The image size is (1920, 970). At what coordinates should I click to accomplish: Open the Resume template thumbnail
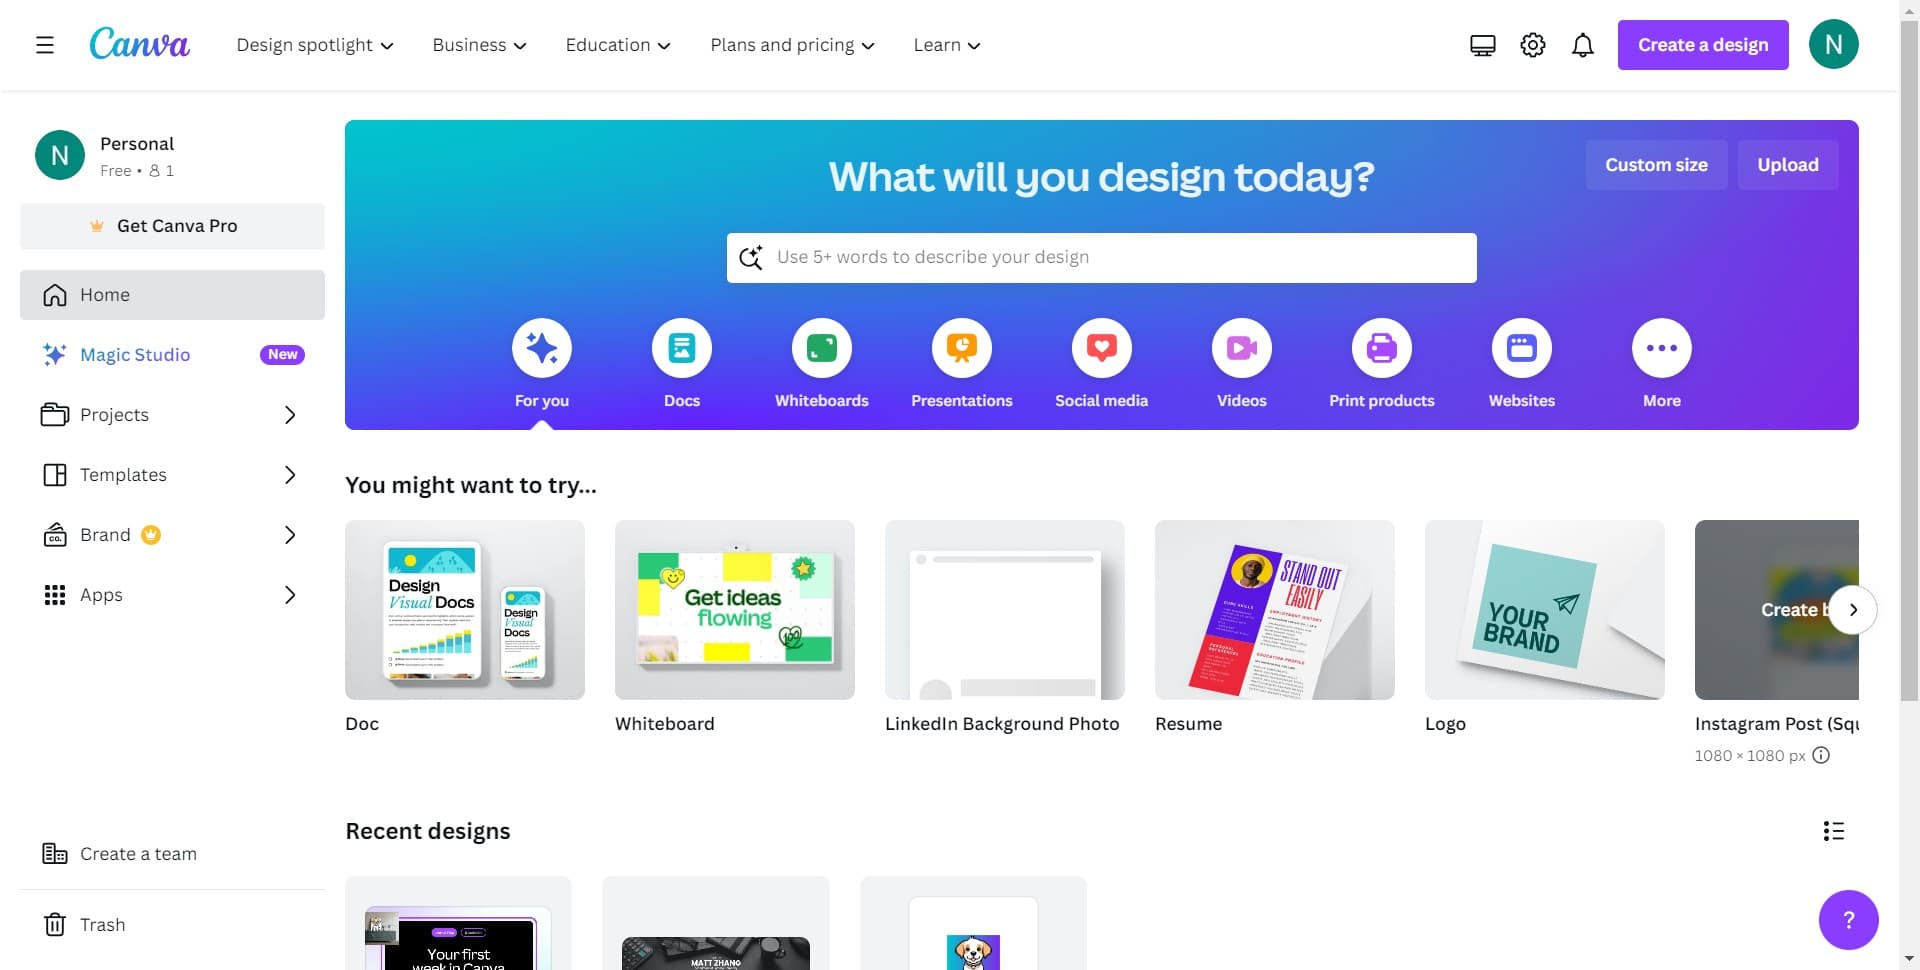tap(1274, 610)
